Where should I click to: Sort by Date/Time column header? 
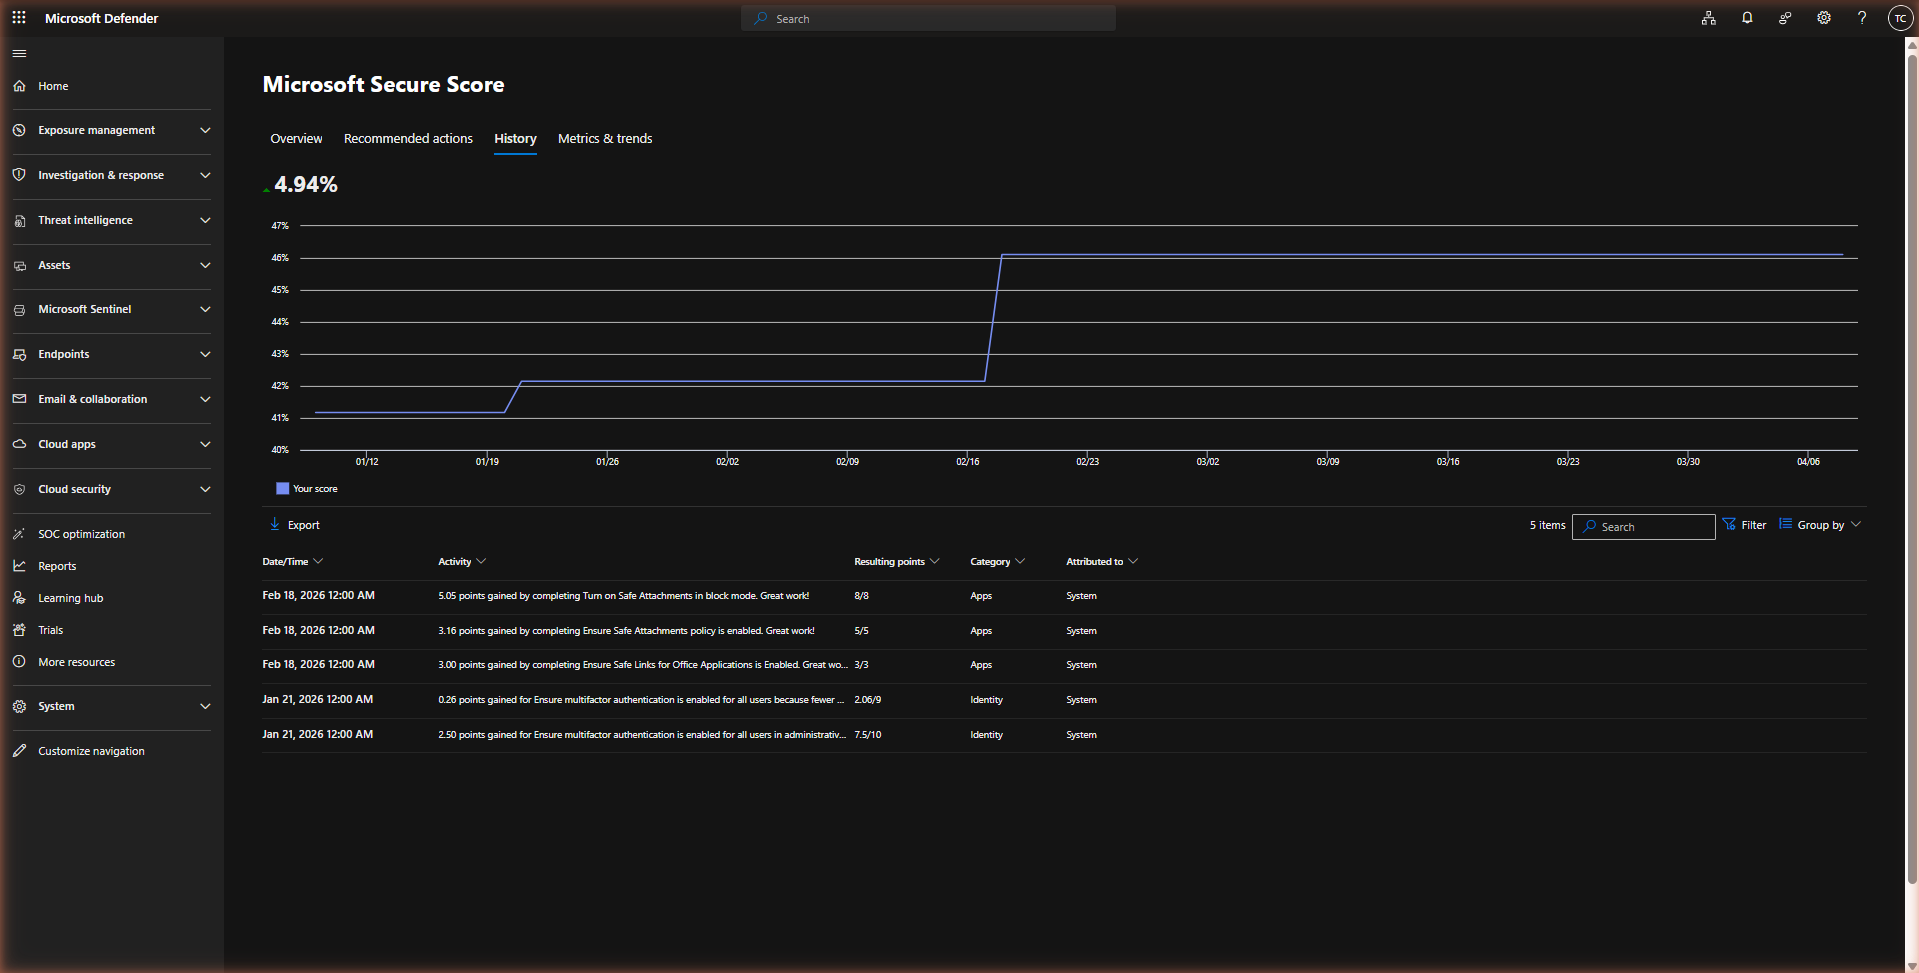[292, 562]
